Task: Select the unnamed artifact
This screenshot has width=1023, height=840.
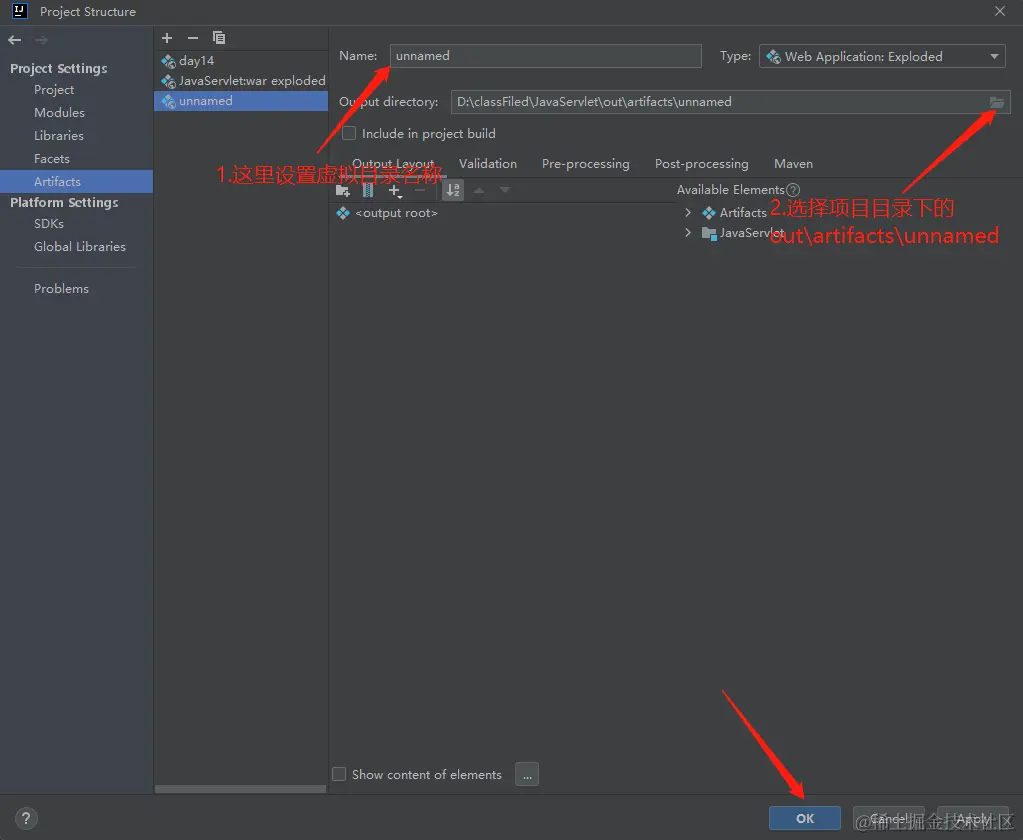Action: [x=241, y=101]
